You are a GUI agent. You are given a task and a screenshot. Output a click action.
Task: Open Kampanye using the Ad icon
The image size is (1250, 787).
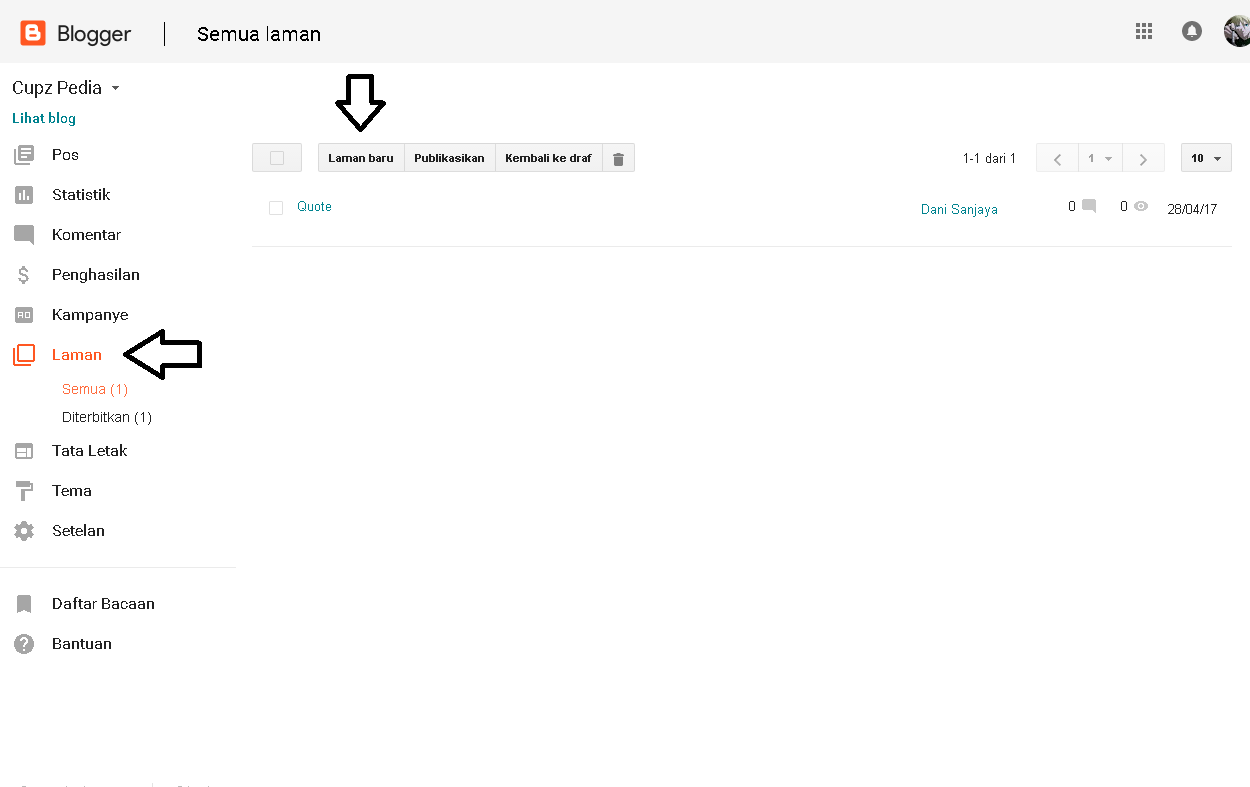coord(23,314)
